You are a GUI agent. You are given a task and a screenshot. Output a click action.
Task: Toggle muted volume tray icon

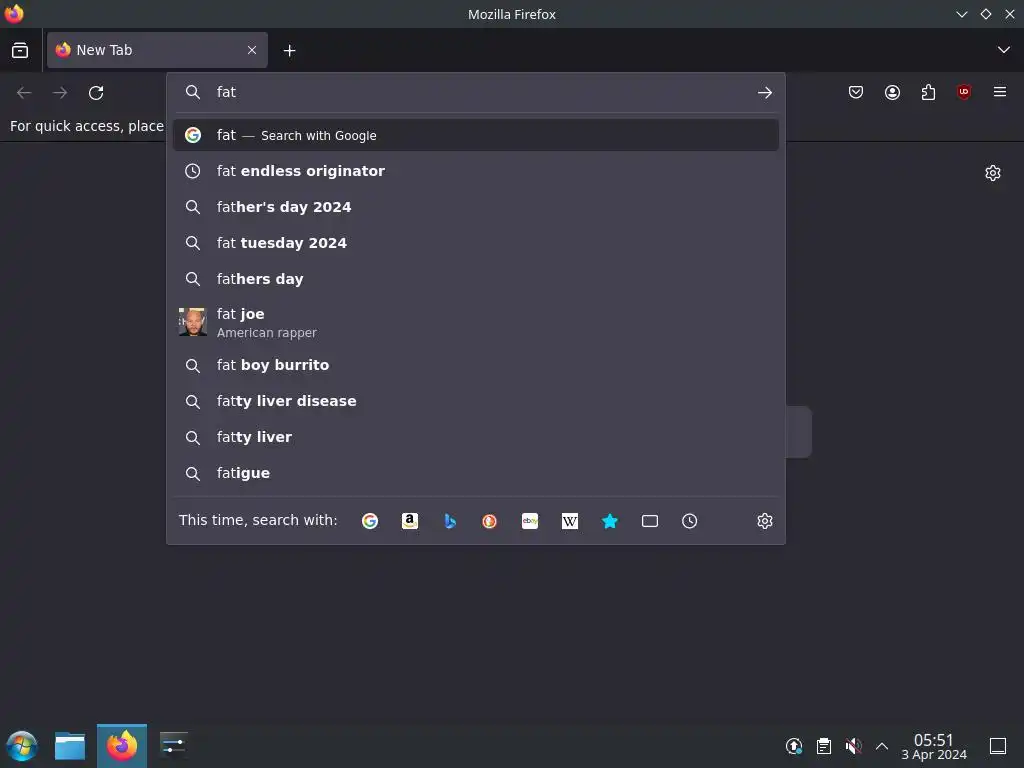[x=853, y=746]
